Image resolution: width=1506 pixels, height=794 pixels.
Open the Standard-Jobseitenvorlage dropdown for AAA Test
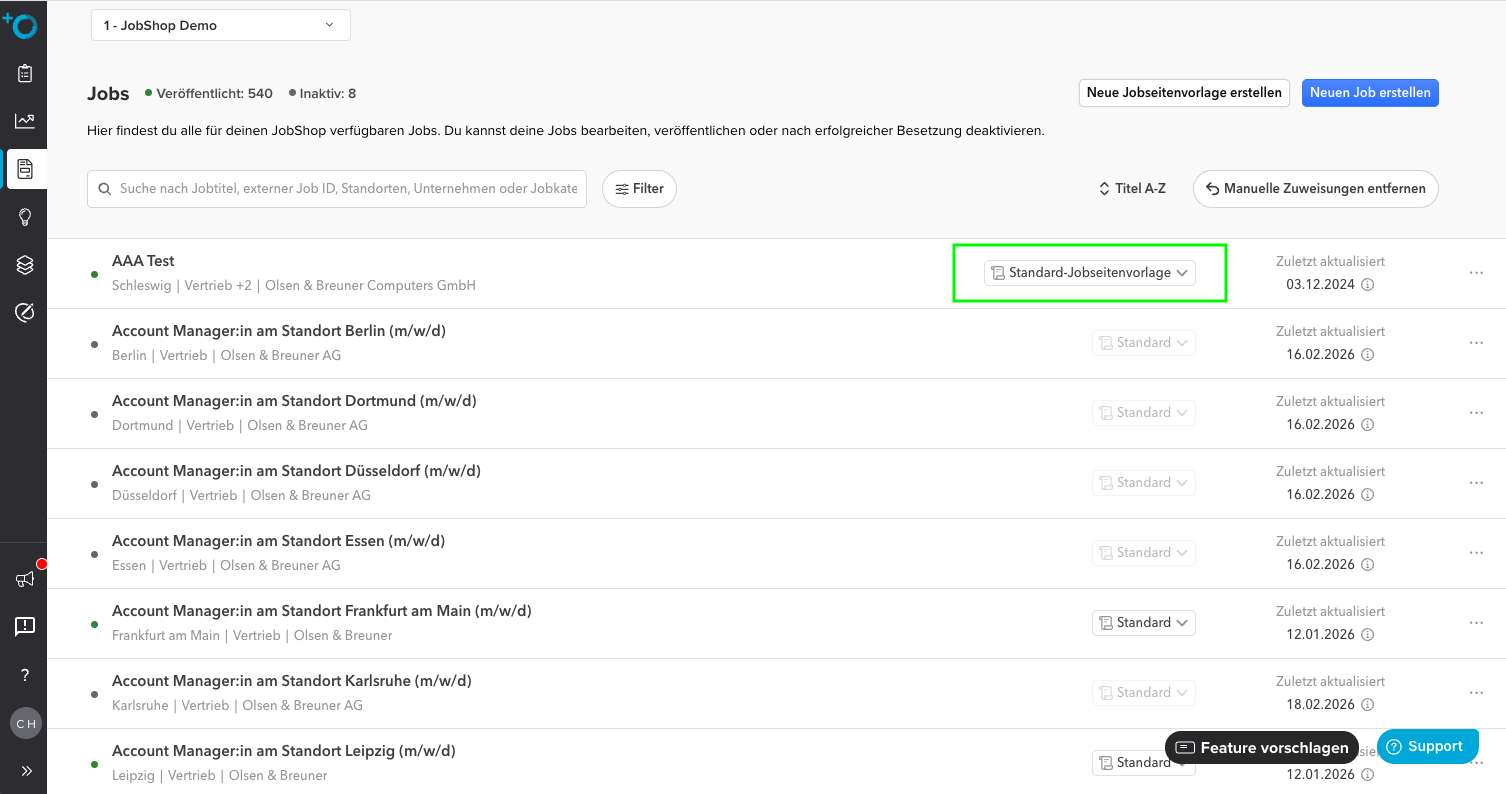(1090, 273)
